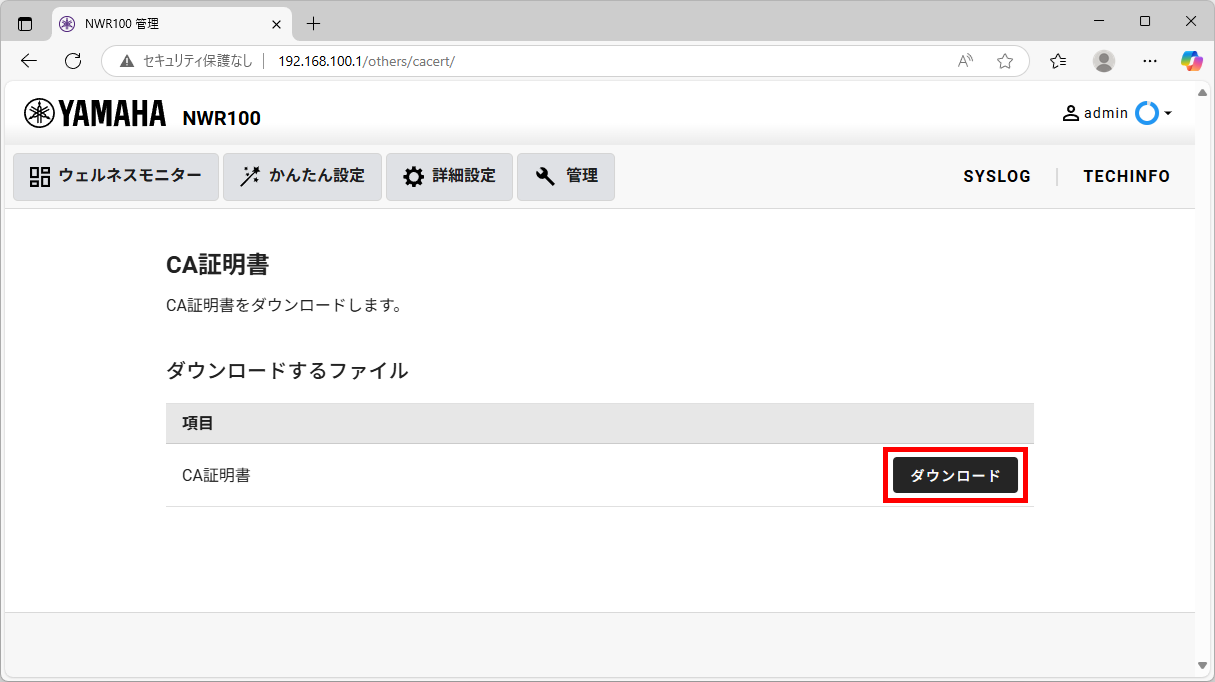The image size is (1215, 682).
Task: Refresh the current page
Action: click(72, 61)
